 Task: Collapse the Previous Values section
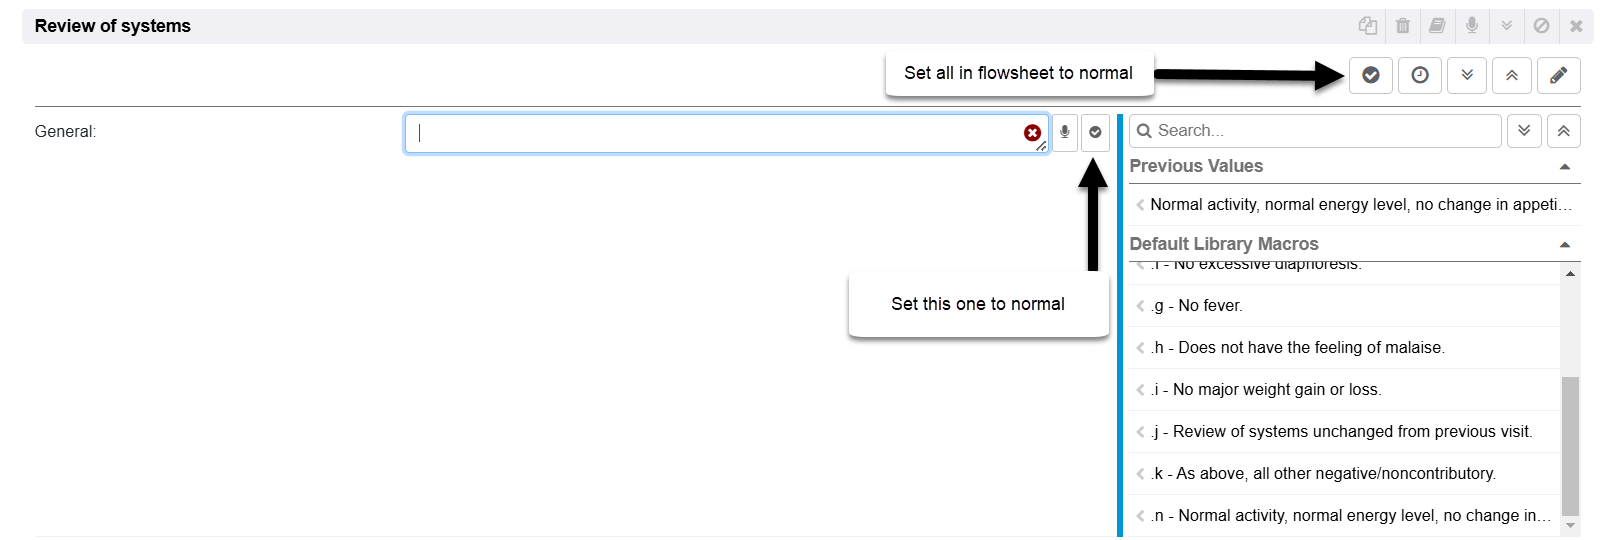[1564, 167]
